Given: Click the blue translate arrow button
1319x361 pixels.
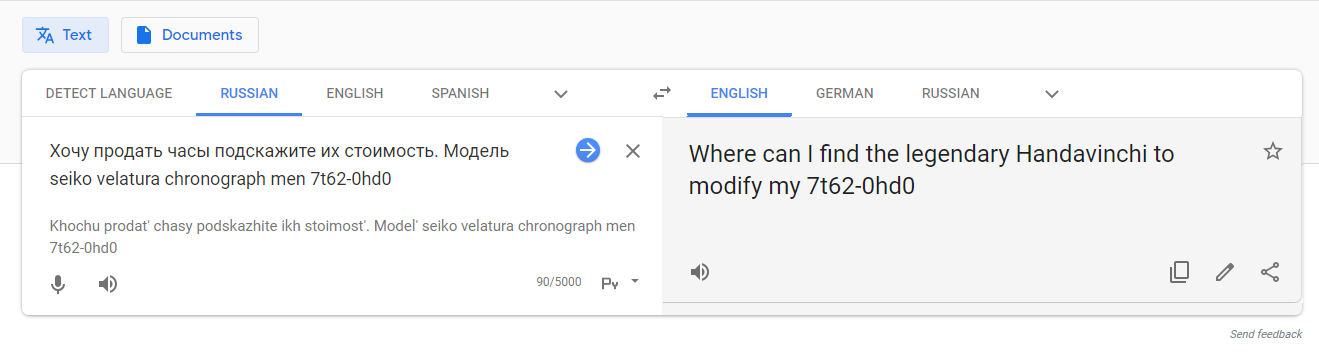Looking at the screenshot, I should tap(588, 151).
